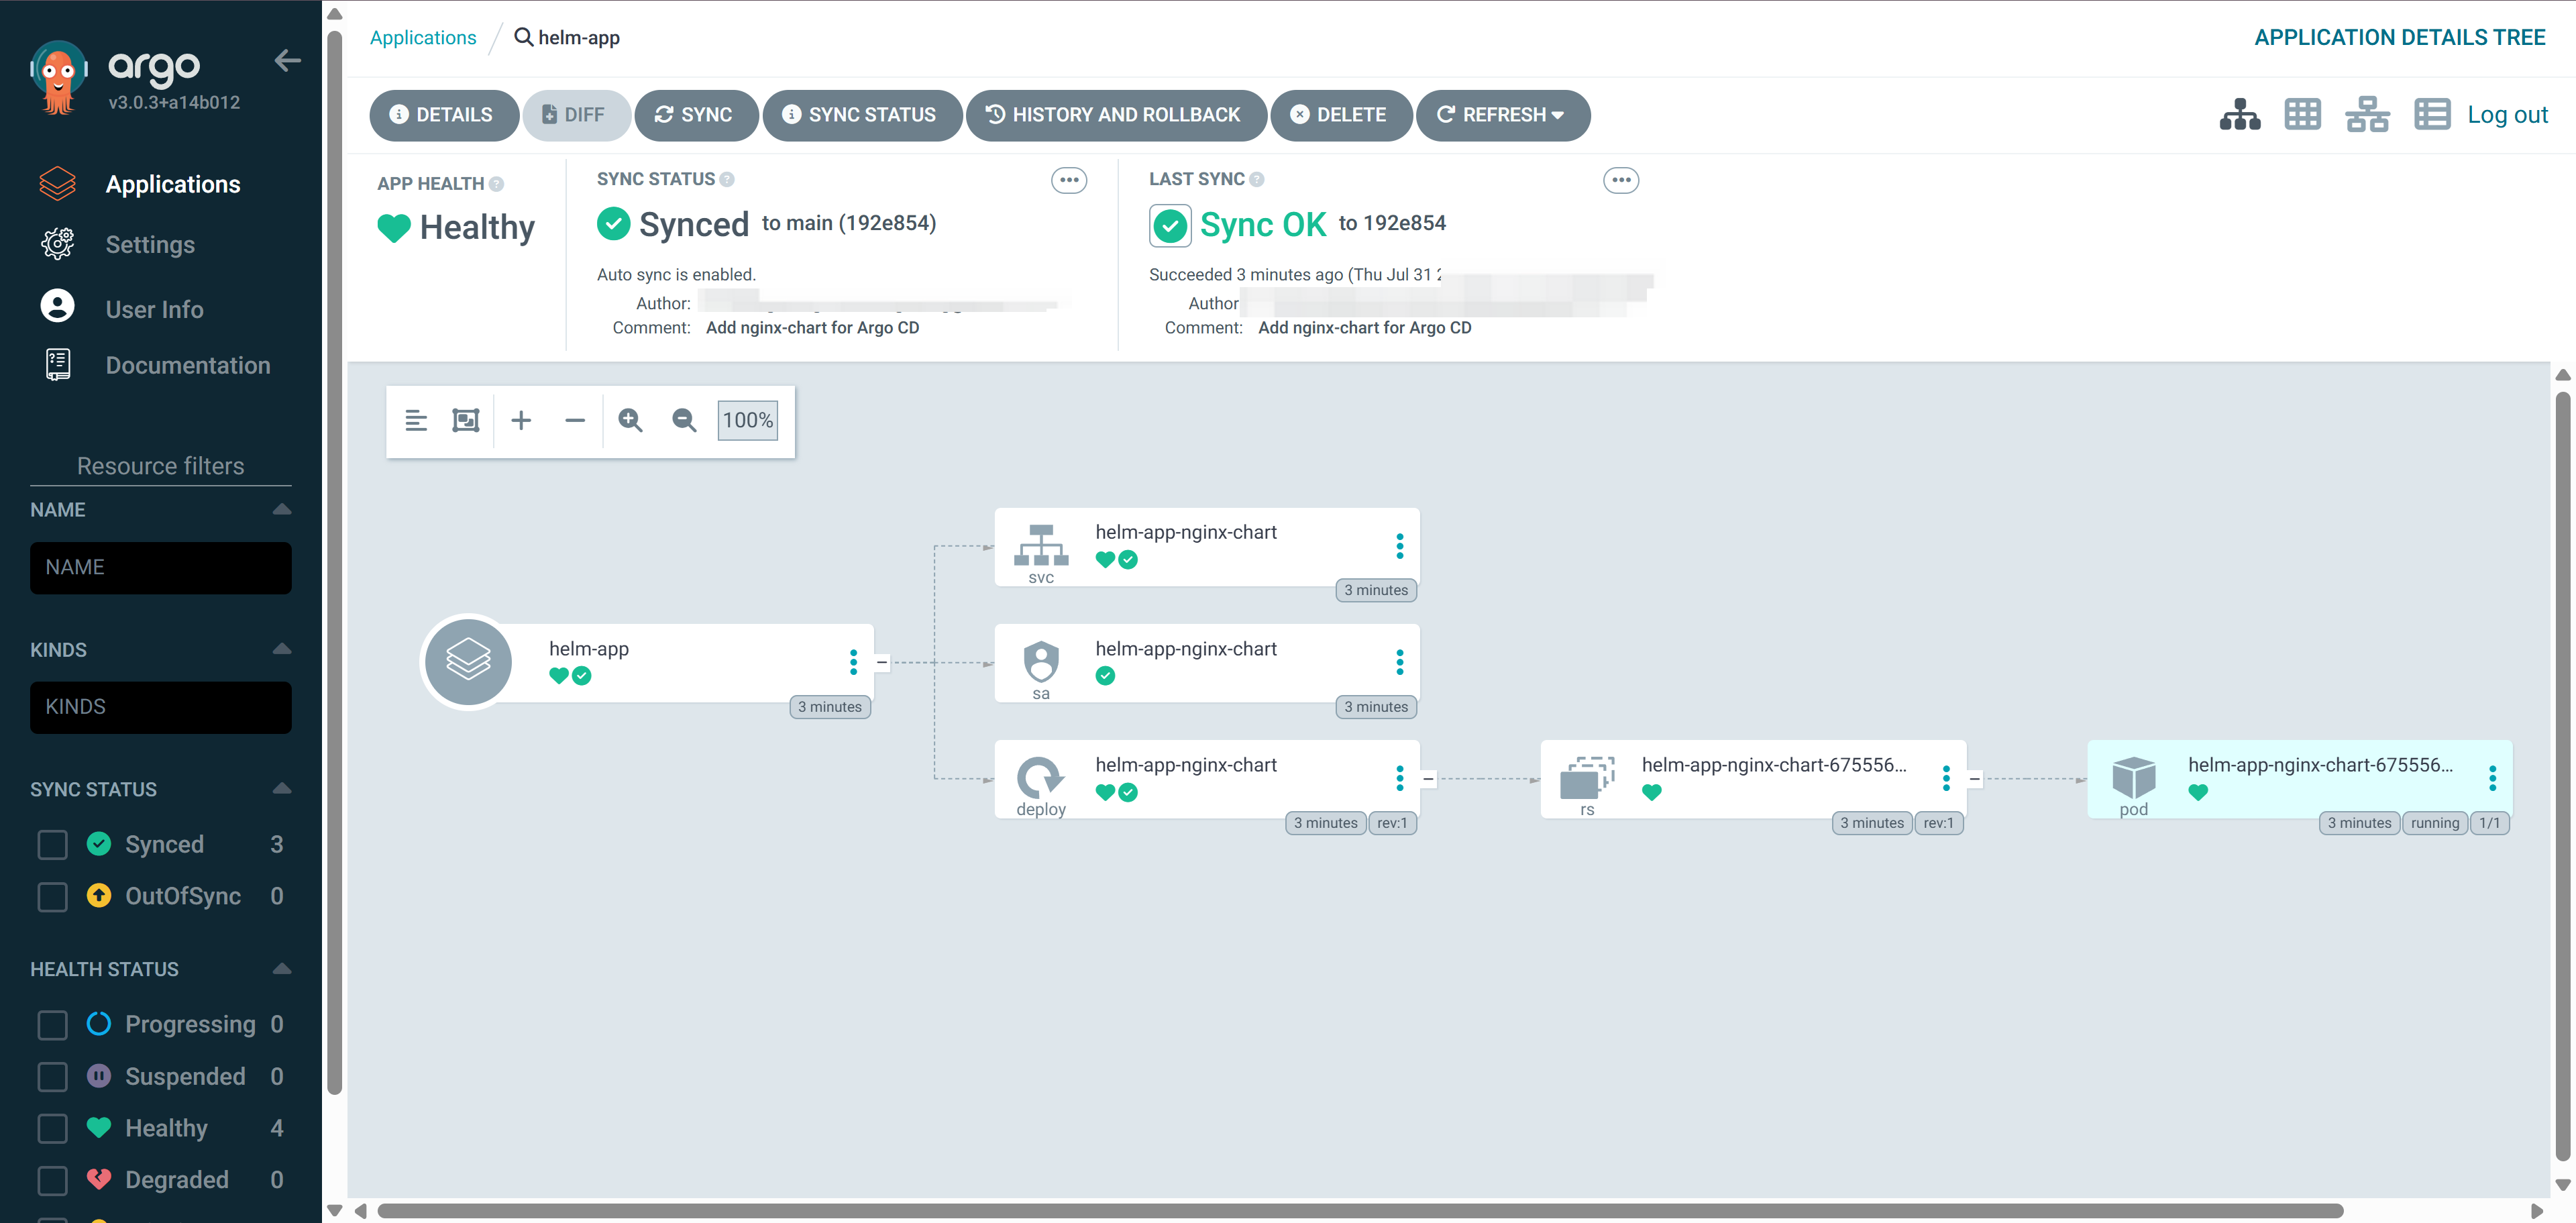
Task: Check the Suspended filter checkbox
Action: [x=52, y=1077]
